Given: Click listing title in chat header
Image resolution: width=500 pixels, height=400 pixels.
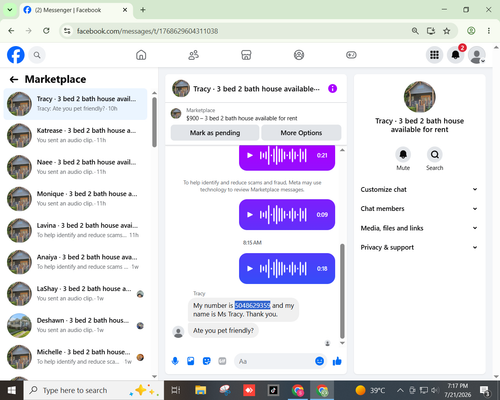Looking at the screenshot, I should coord(256,89).
